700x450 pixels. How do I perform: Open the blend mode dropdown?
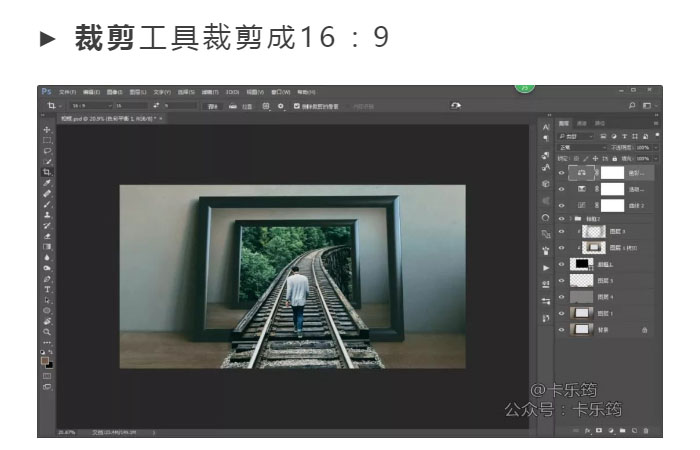click(582, 147)
